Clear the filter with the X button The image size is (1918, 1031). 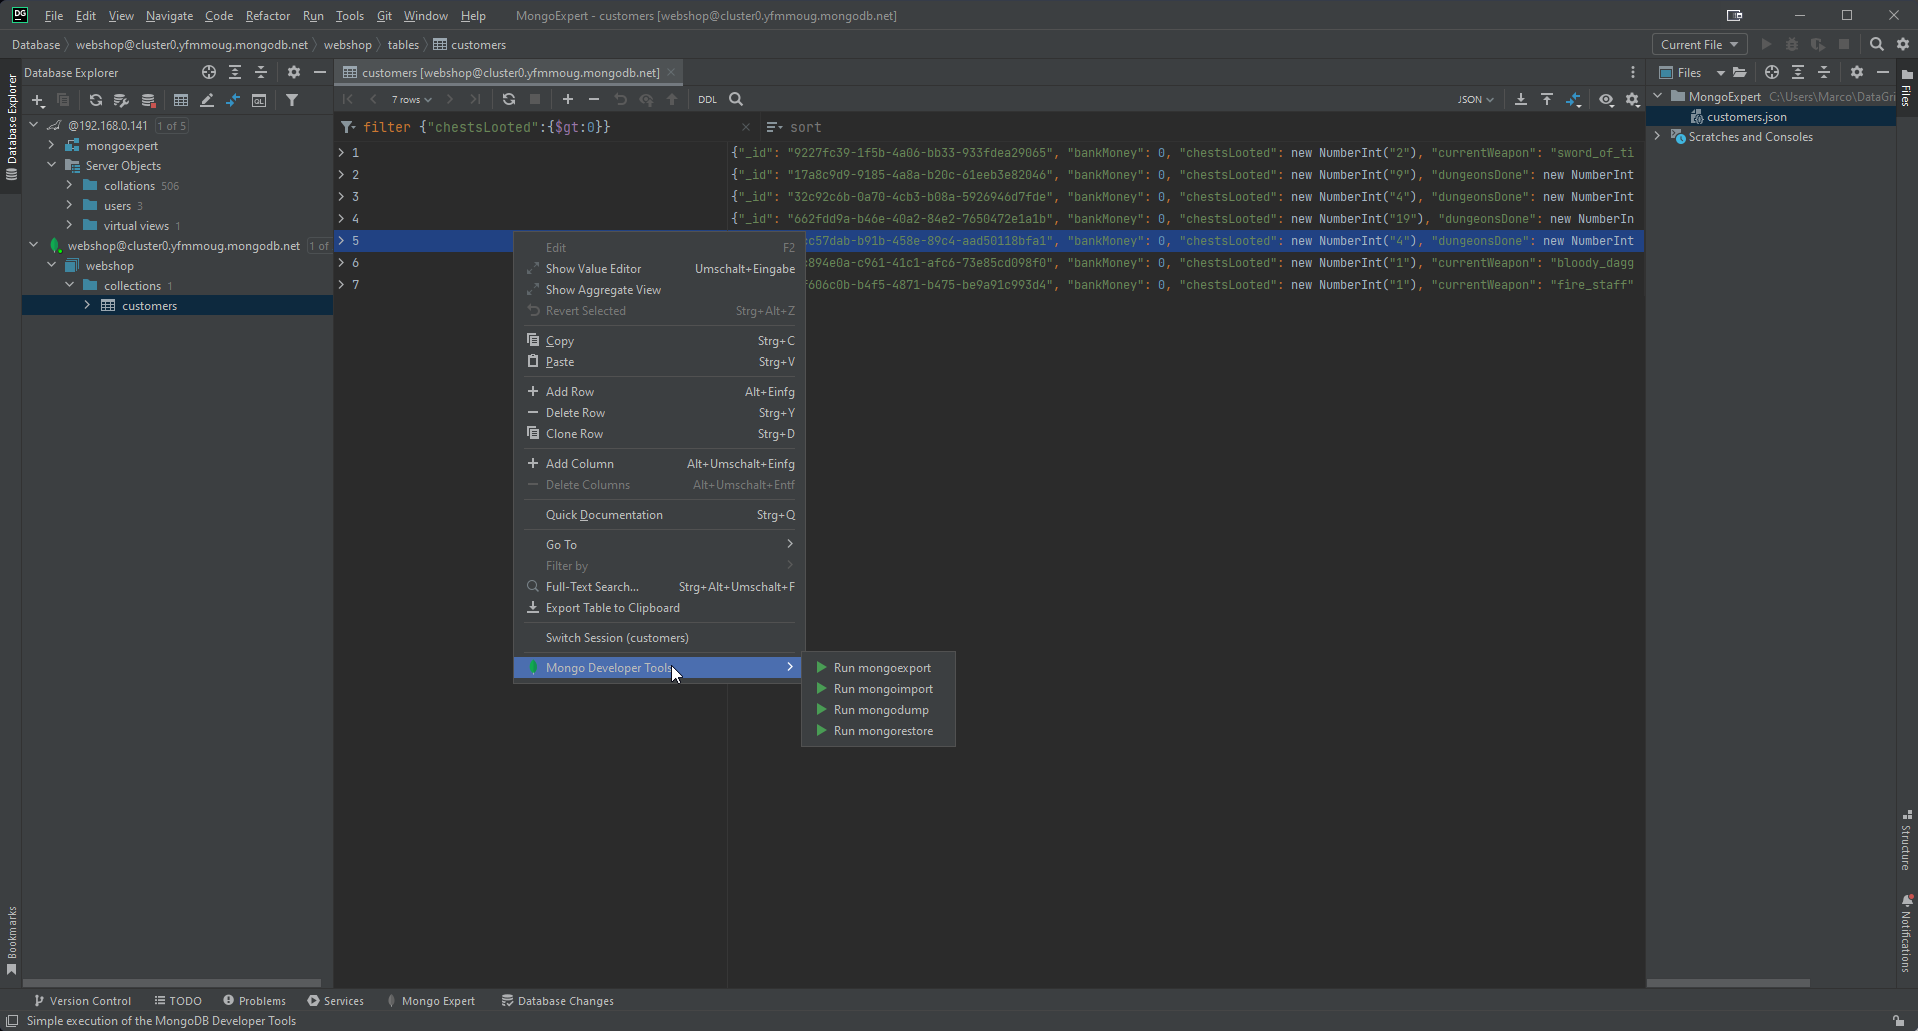[x=745, y=127]
